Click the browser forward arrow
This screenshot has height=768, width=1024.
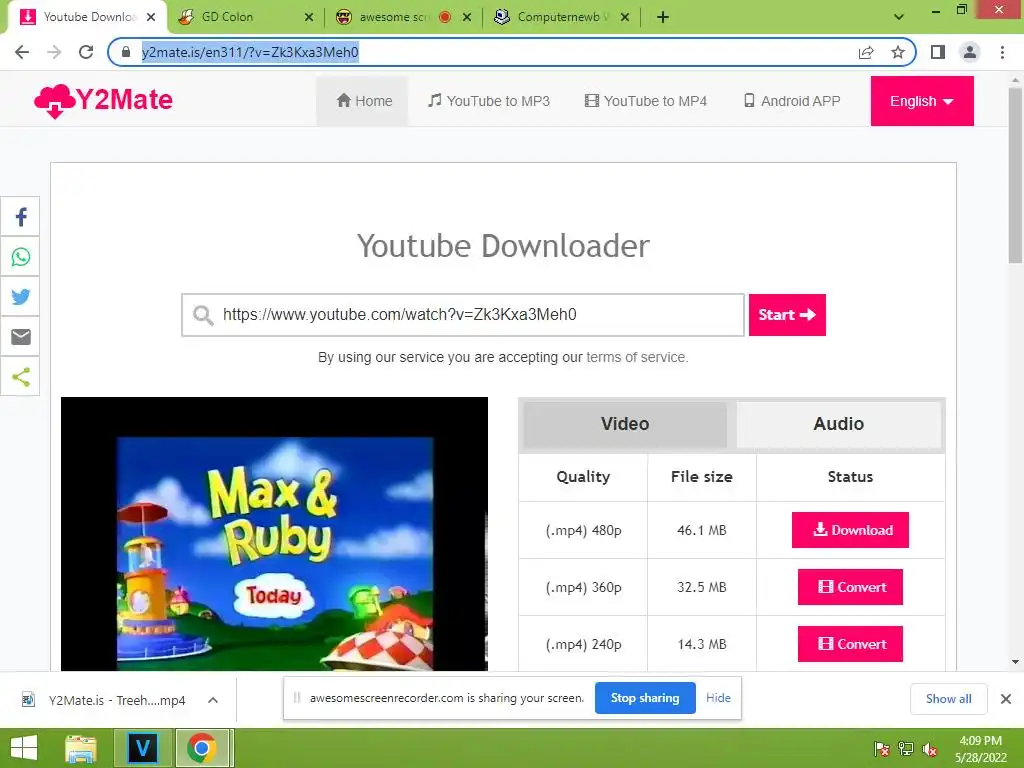[x=54, y=52]
